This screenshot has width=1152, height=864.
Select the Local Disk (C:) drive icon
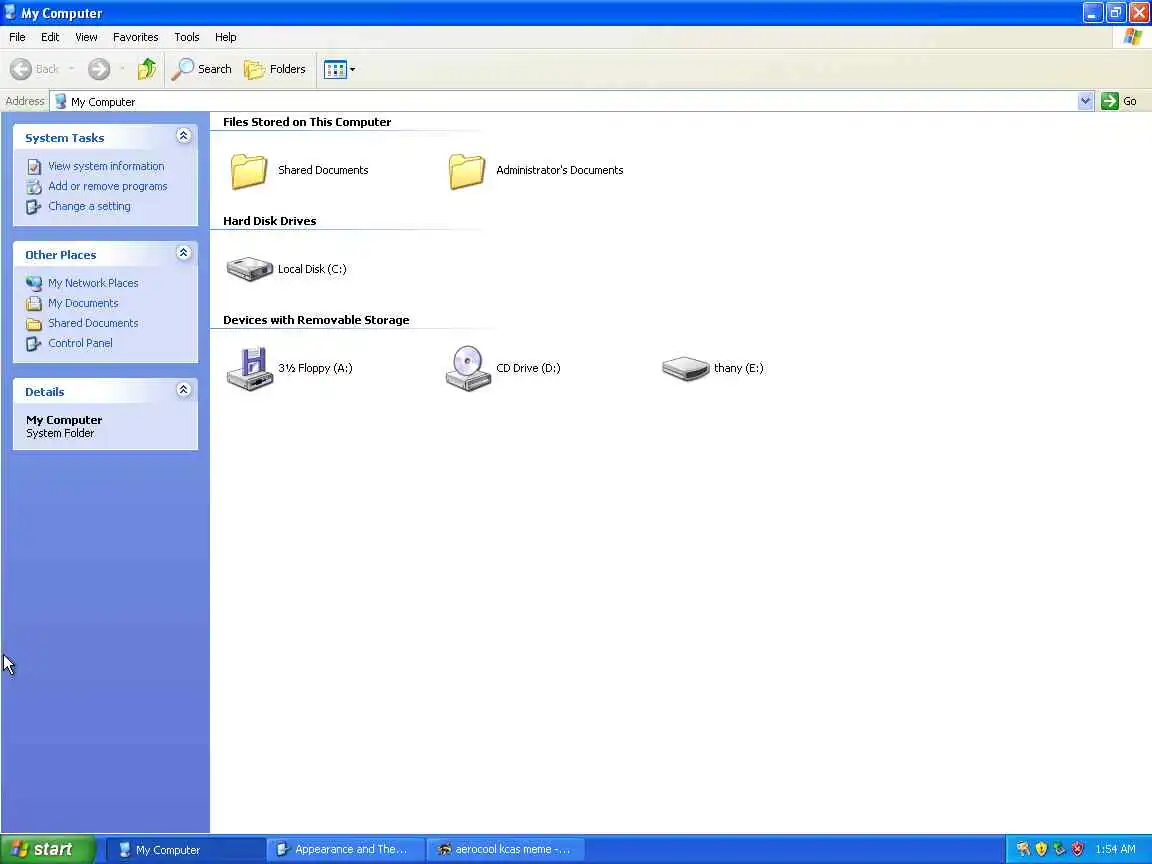[x=250, y=269]
